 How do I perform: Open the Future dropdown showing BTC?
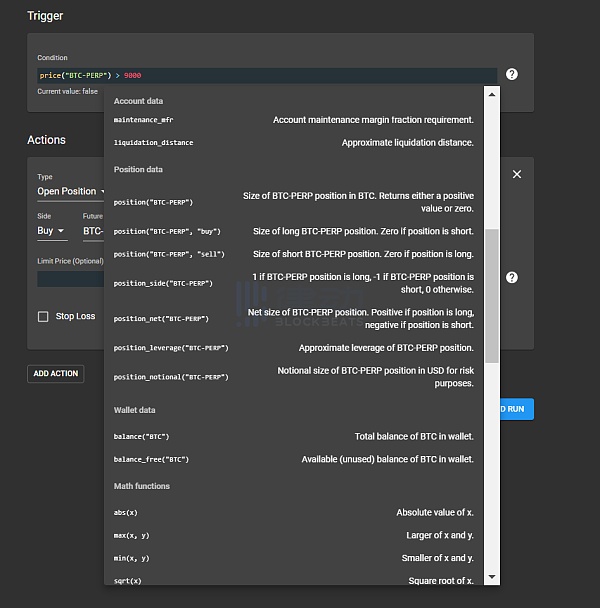[93, 231]
